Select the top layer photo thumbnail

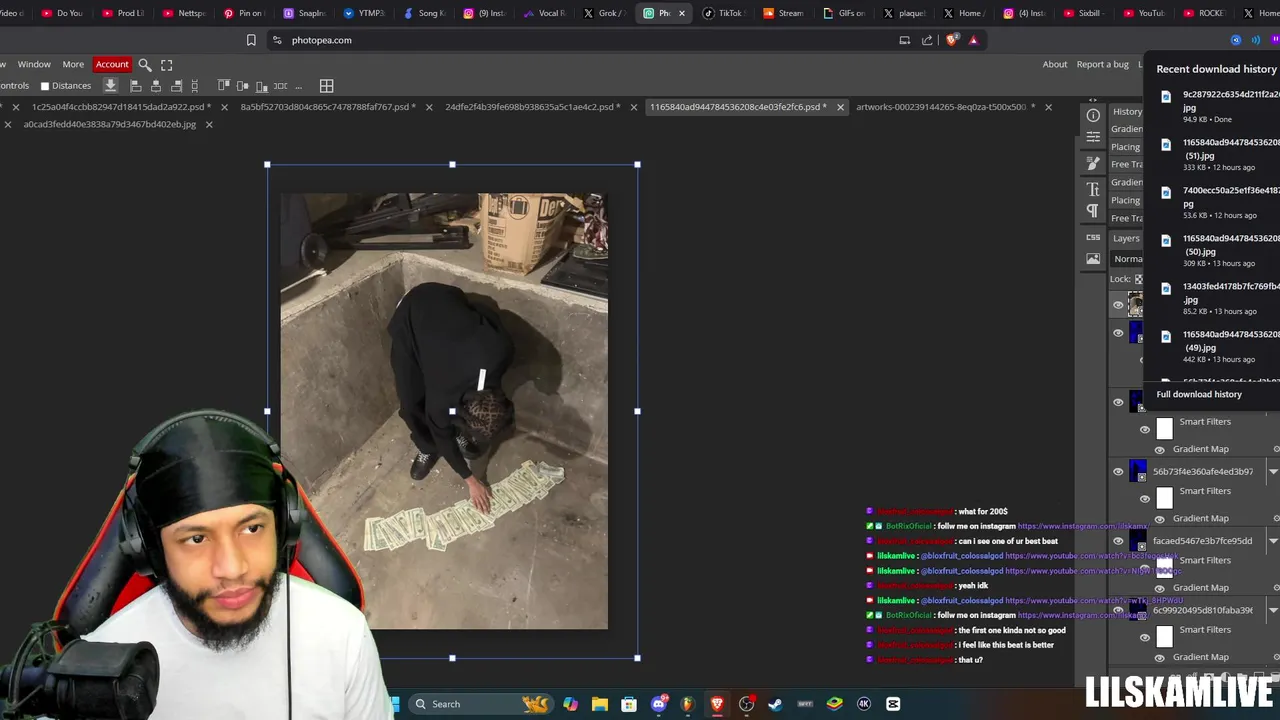point(1136,305)
